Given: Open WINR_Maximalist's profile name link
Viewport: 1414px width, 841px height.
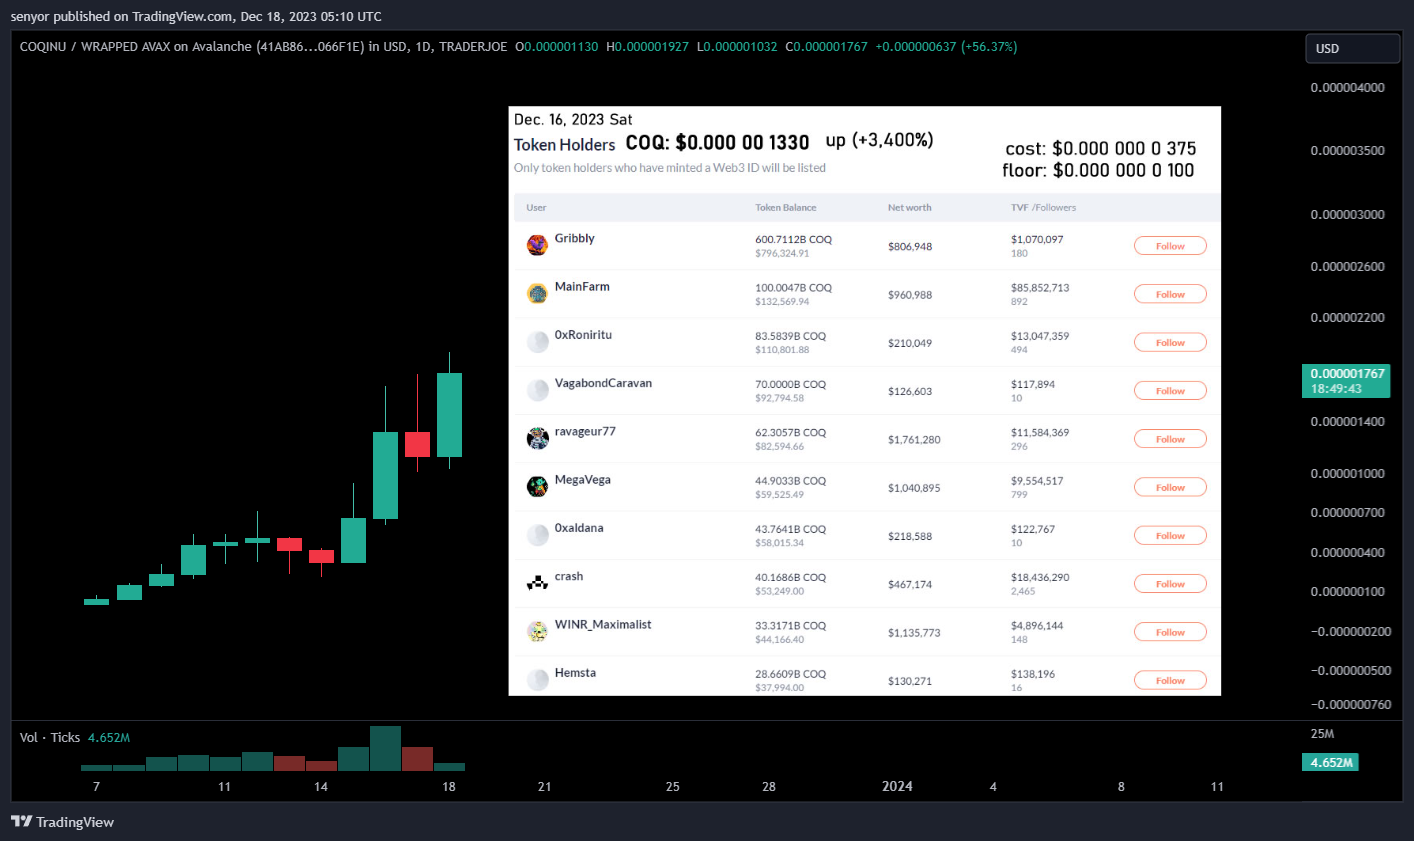Looking at the screenshot, I should pos(603,624).
